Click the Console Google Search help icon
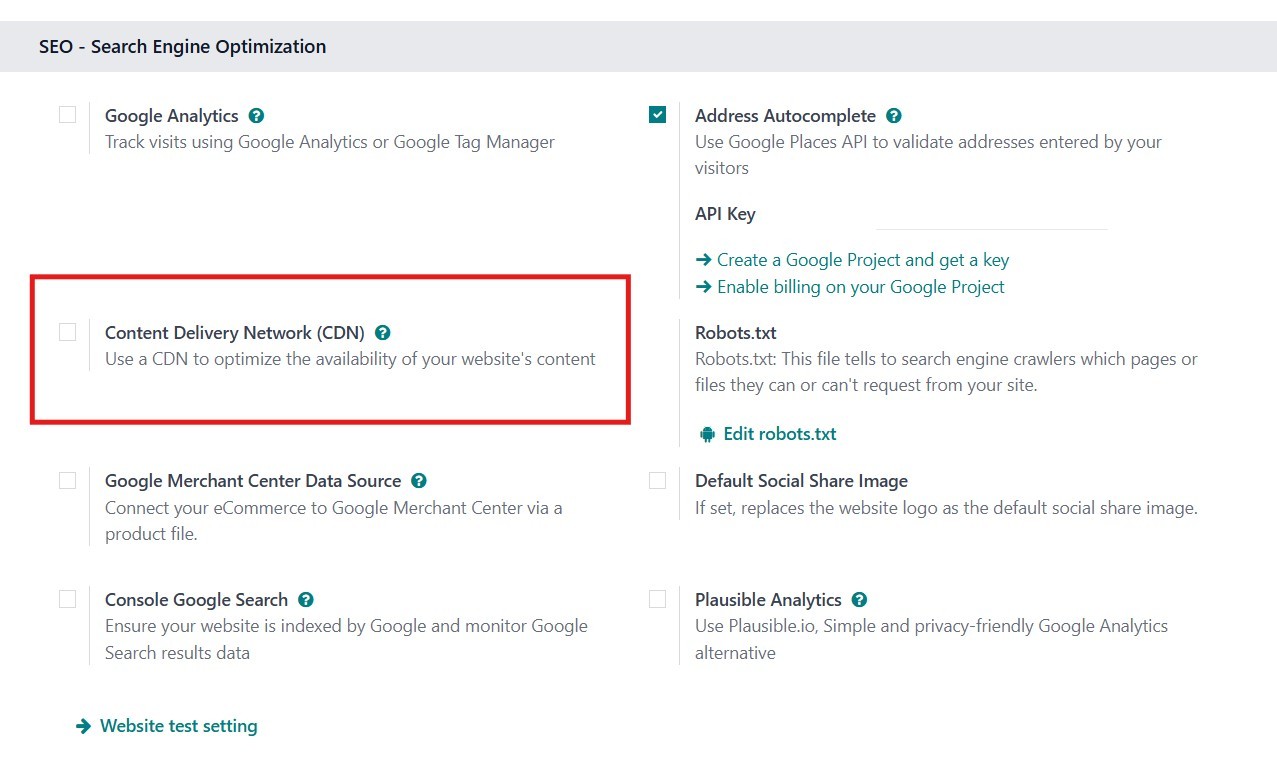 click(x=306, y=600)
